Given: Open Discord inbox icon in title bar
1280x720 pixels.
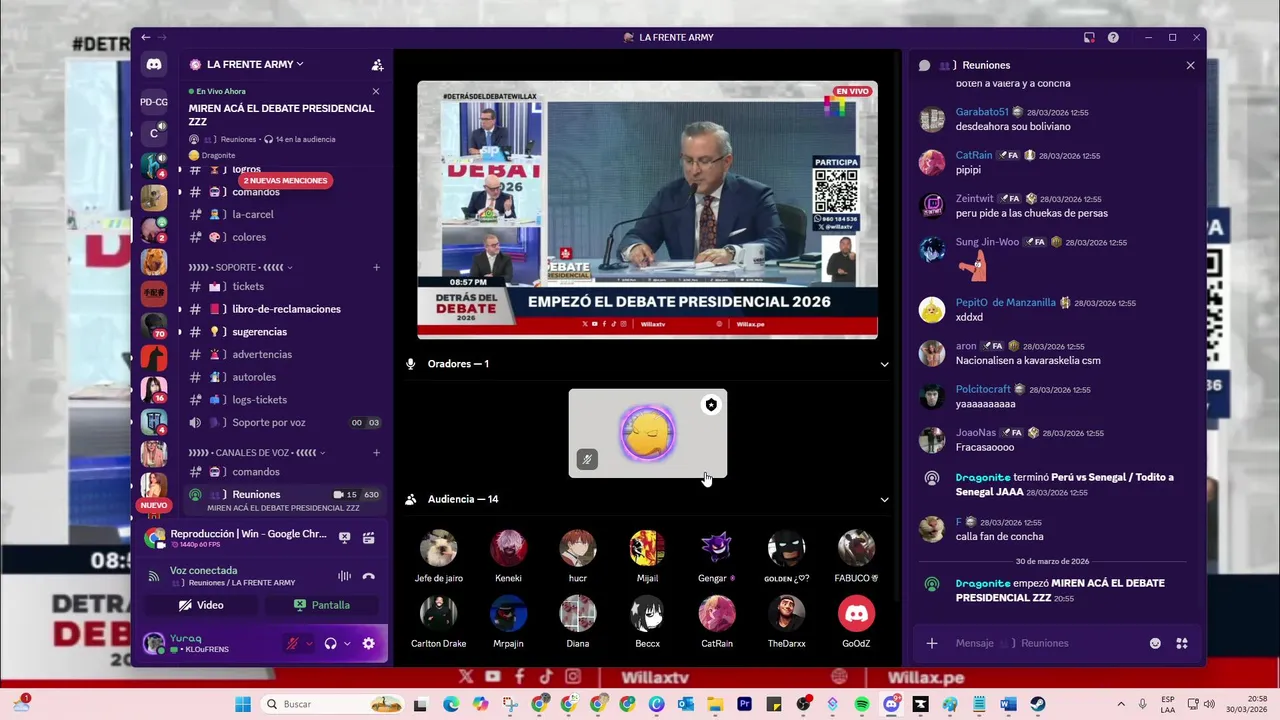Looking at the screenshot, I should 1089,37.
